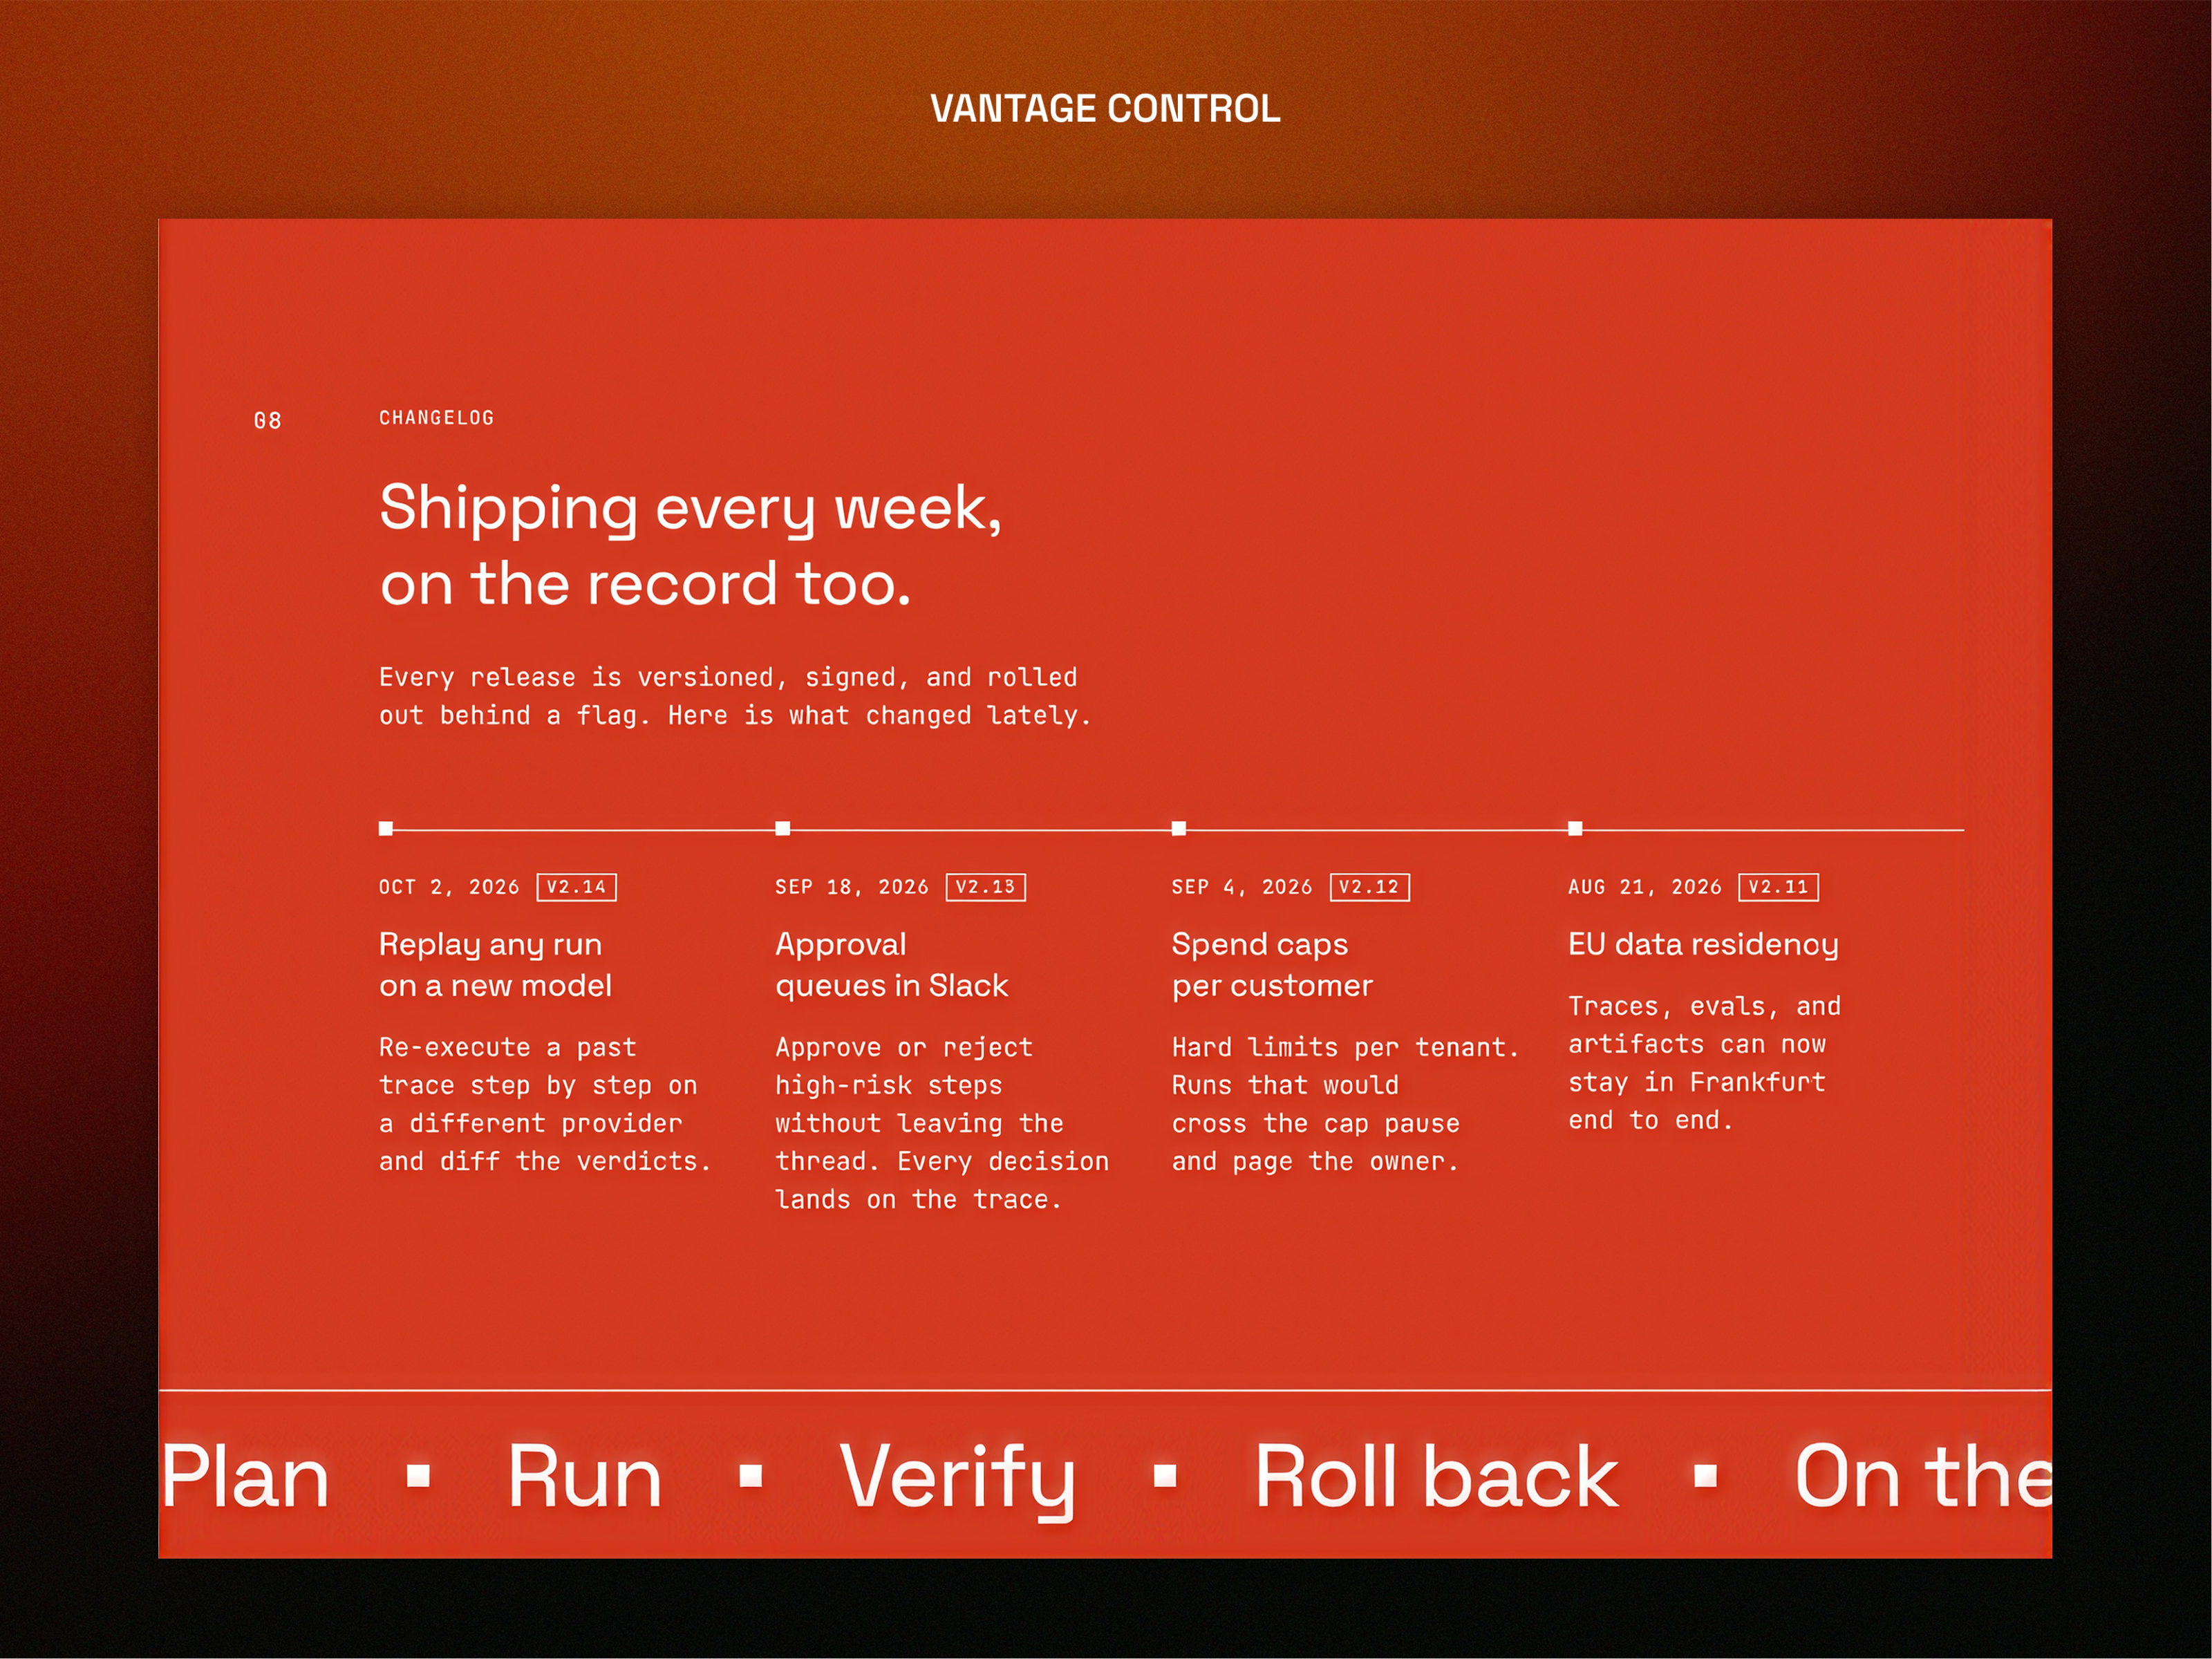The image size is (2212, 1659).
Task: Select the V2.14 version badge
Action: pyautogui.click(x=577, y=887)
